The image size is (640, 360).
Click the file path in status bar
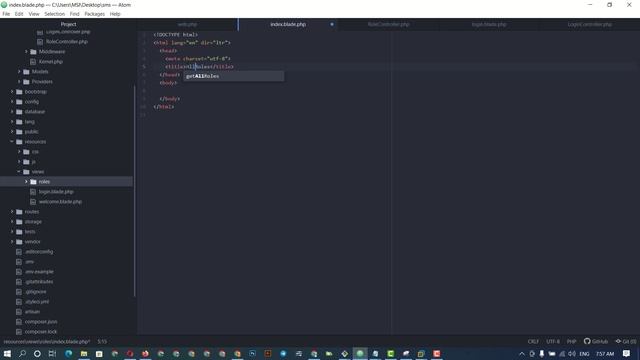coord(47,342)
